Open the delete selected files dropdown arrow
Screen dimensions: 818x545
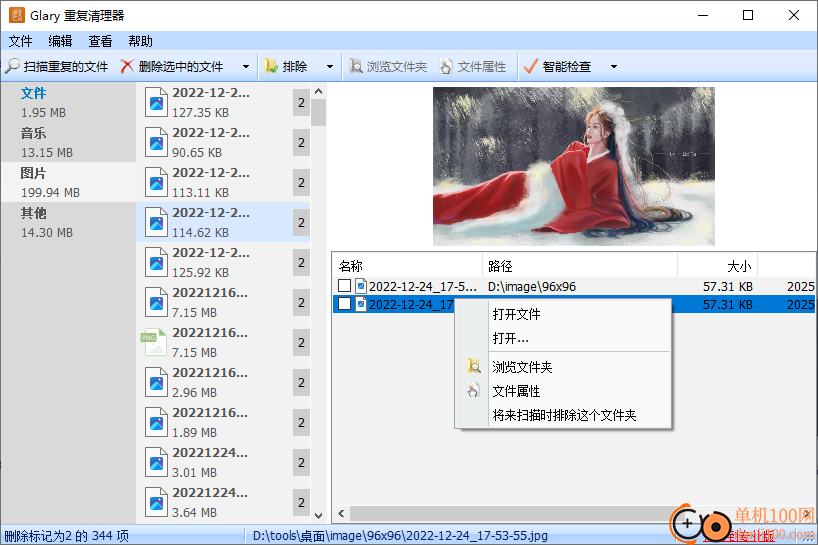coord(246,67)
